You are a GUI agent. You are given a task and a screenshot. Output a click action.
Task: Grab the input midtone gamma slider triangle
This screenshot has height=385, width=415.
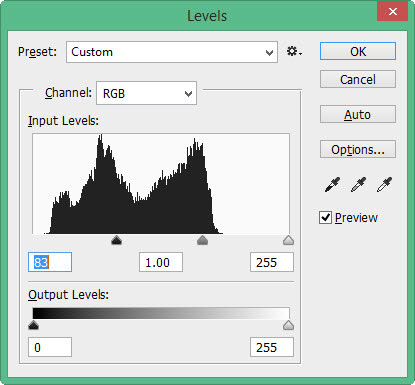point(202,240)
